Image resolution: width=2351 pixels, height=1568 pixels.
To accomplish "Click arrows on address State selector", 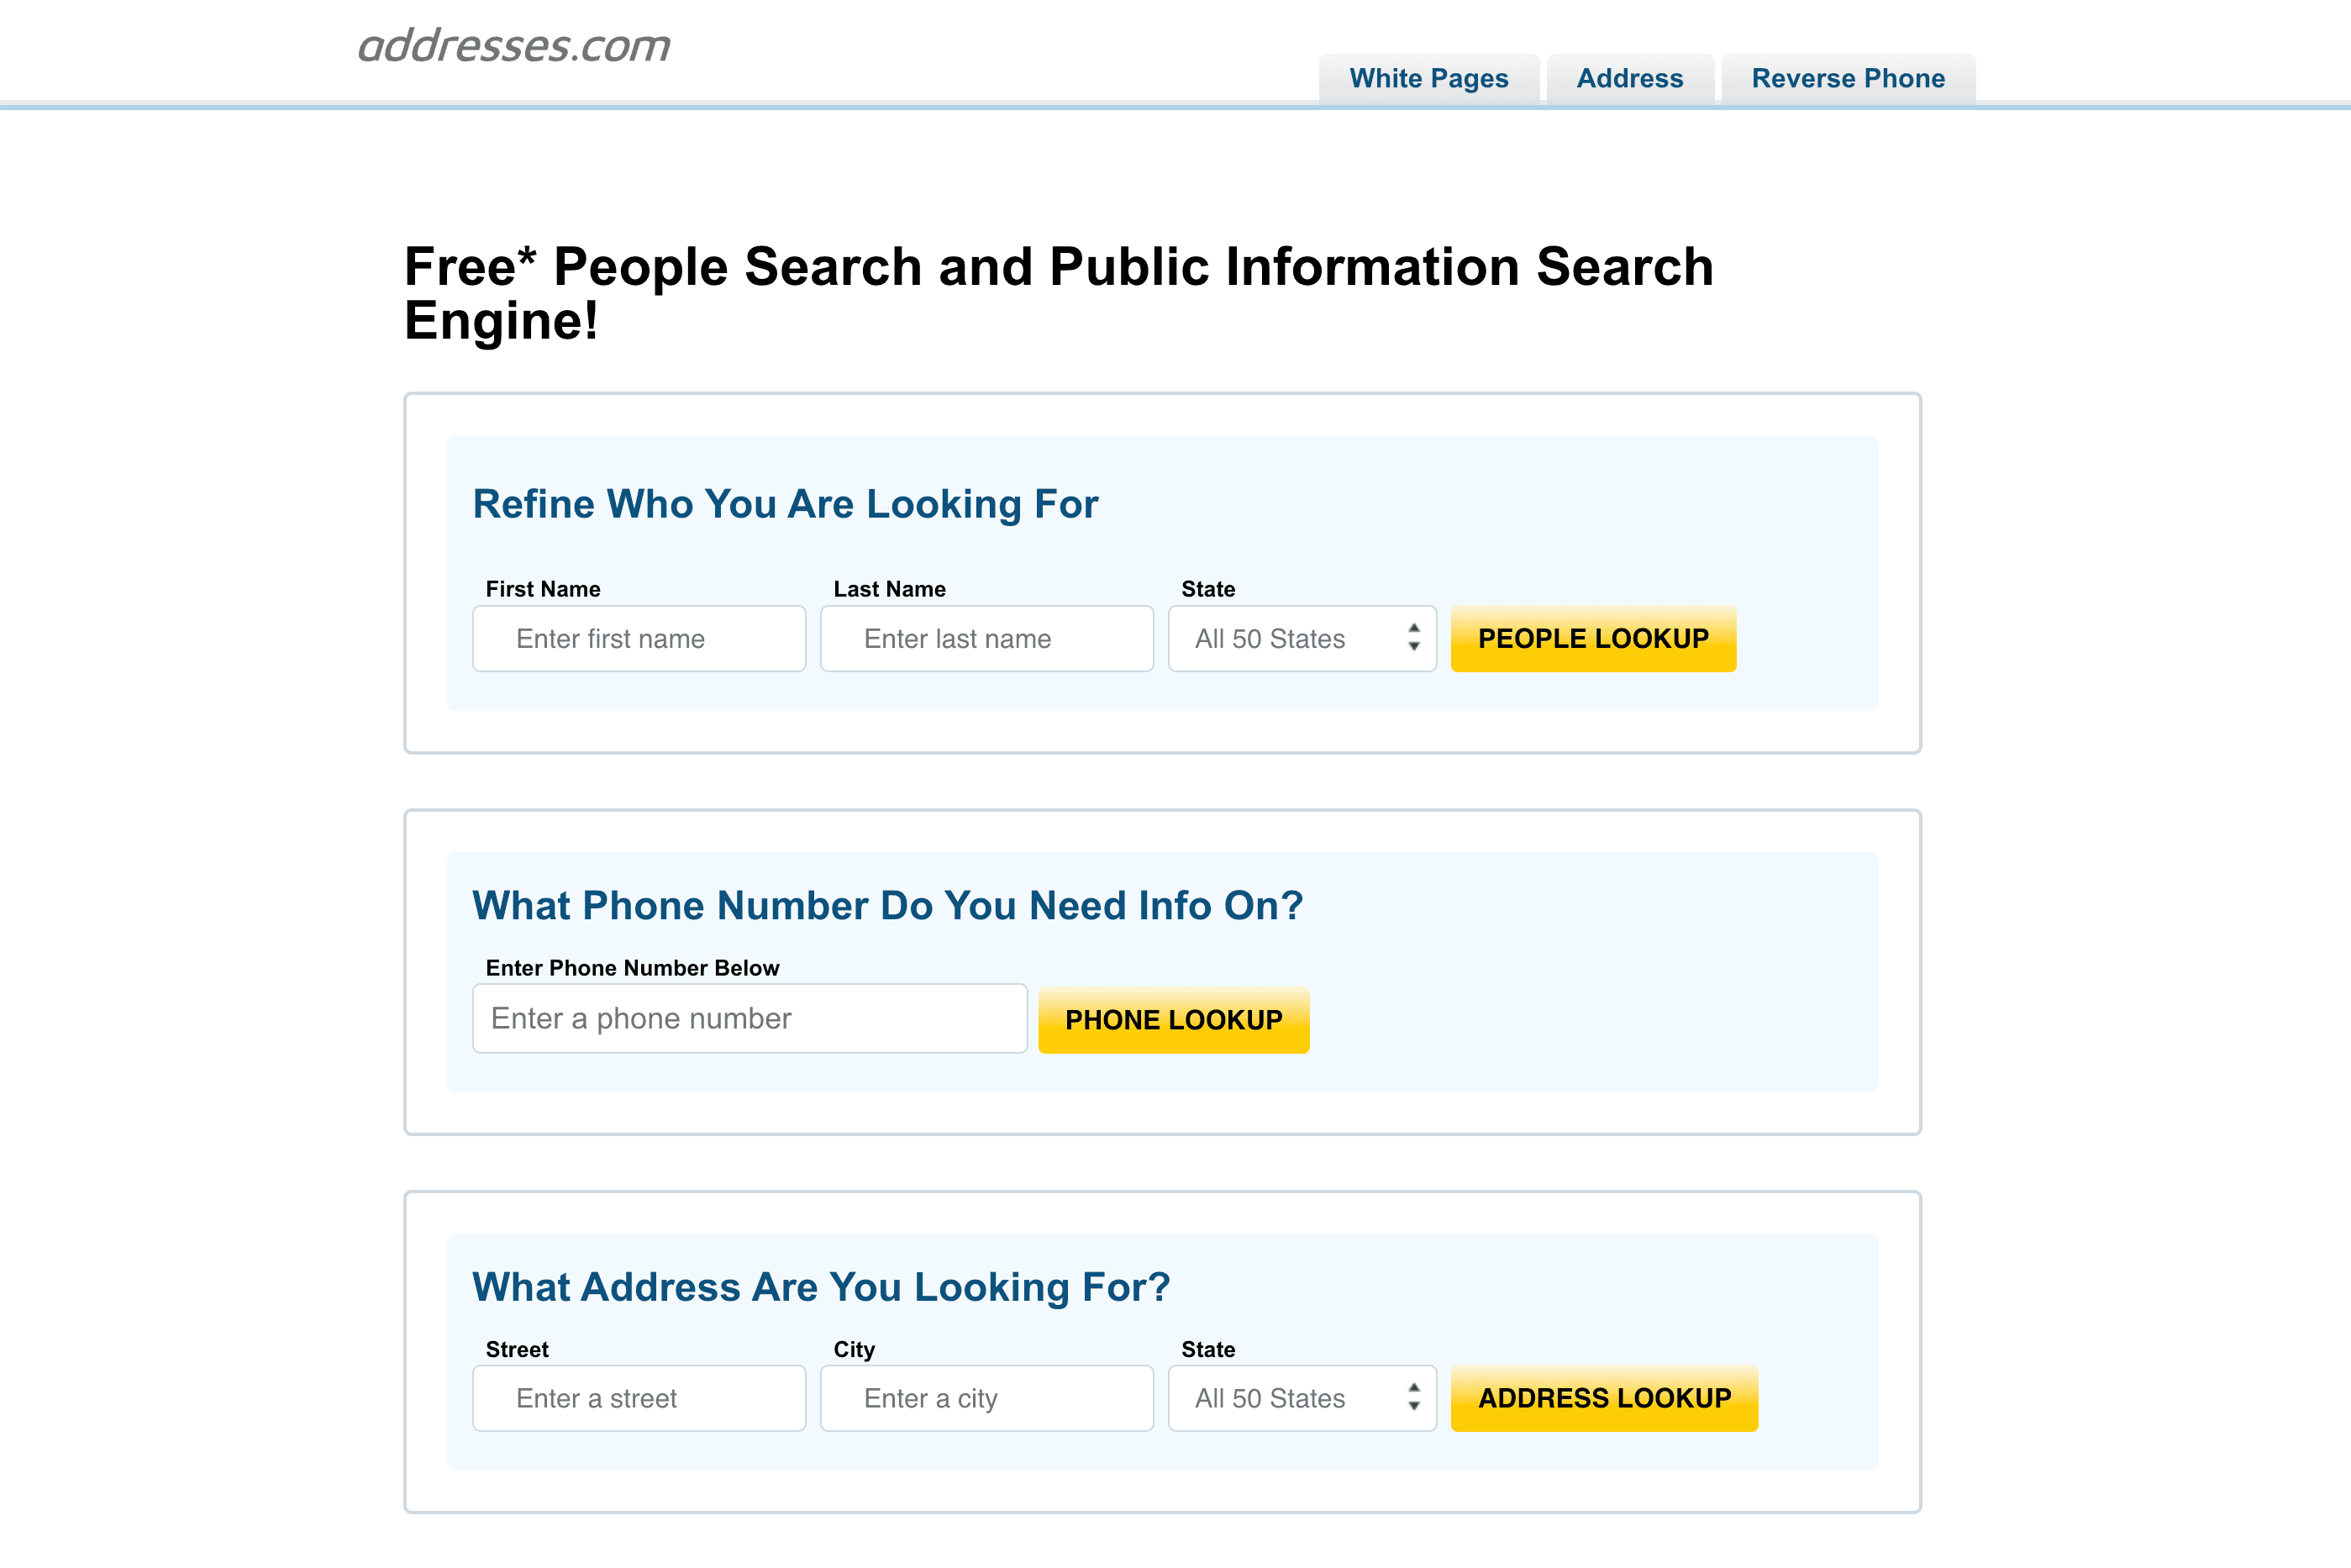I will click(1413, 1396).
